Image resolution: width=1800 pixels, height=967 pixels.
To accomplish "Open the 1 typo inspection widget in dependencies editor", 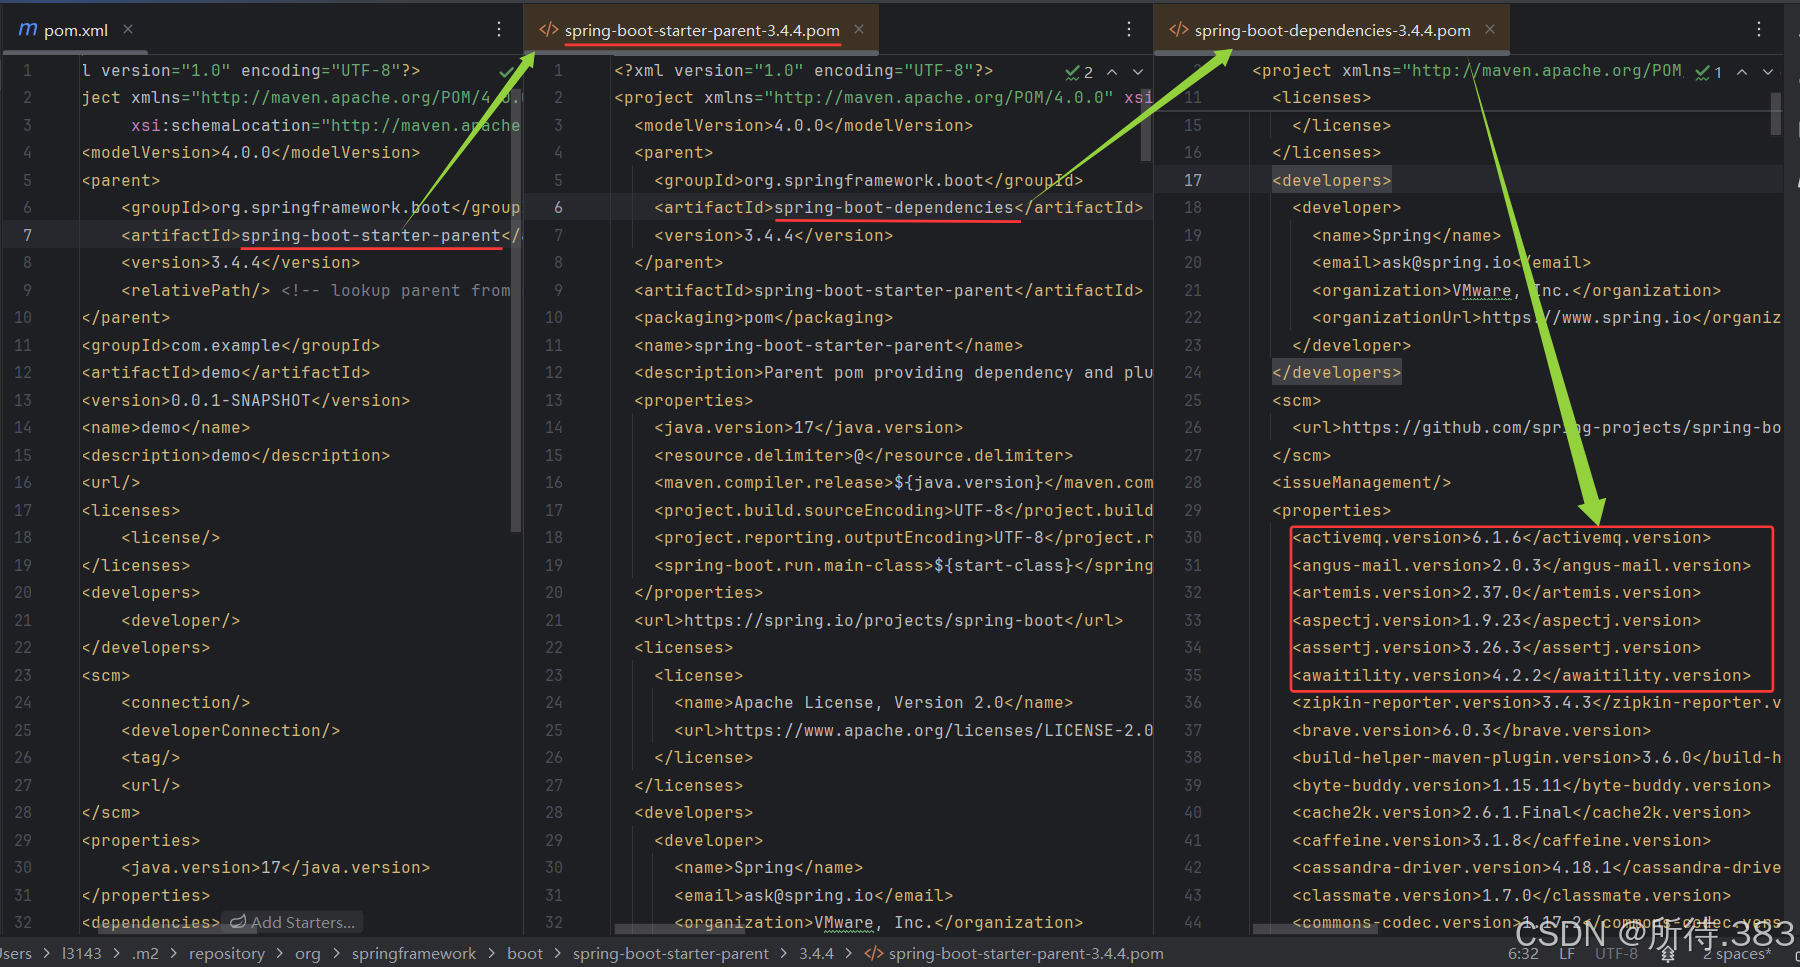I will (x=1708, y=72).
